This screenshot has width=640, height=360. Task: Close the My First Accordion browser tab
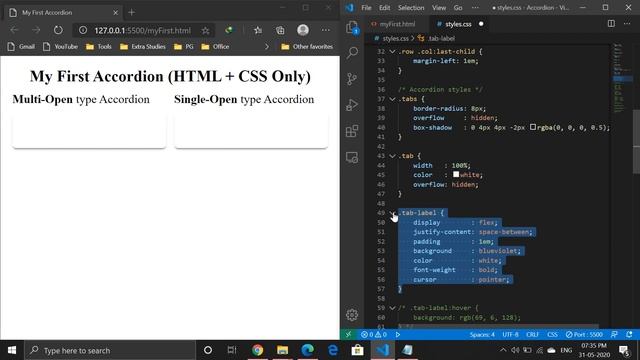pyautogui.click(x=116, y=13)
